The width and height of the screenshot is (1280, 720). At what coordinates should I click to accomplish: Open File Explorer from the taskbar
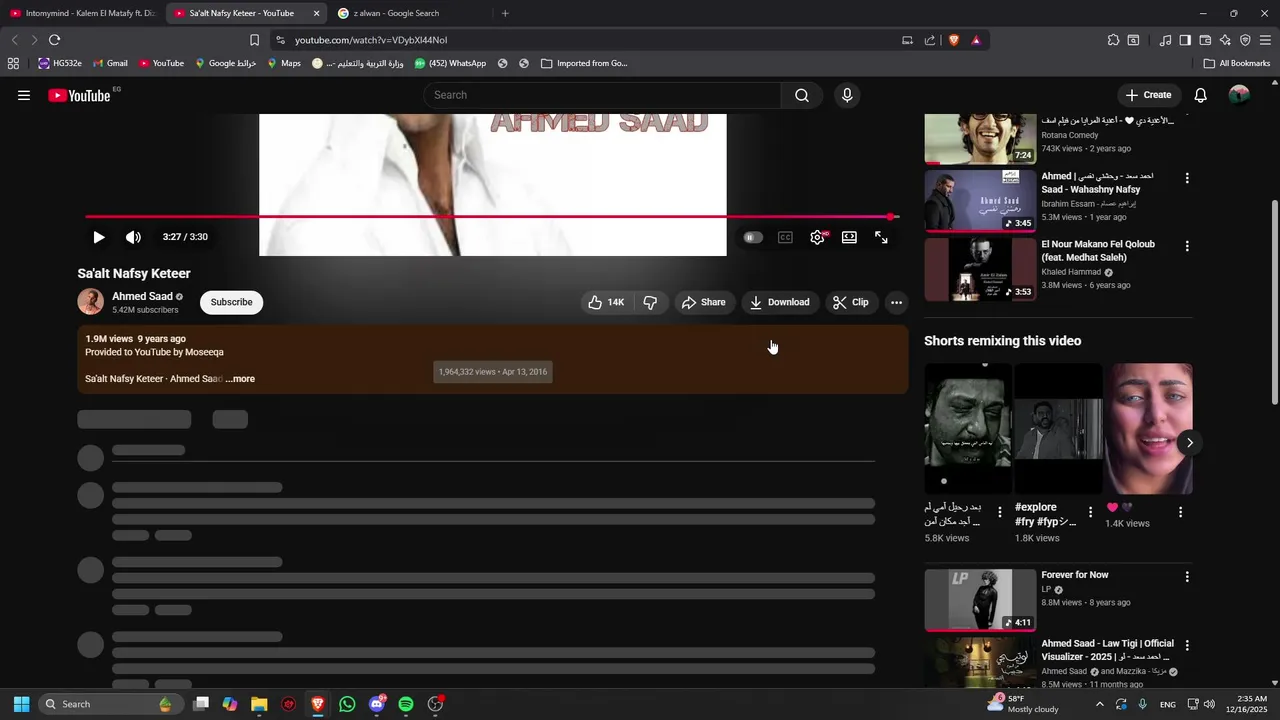pos(259,704)
